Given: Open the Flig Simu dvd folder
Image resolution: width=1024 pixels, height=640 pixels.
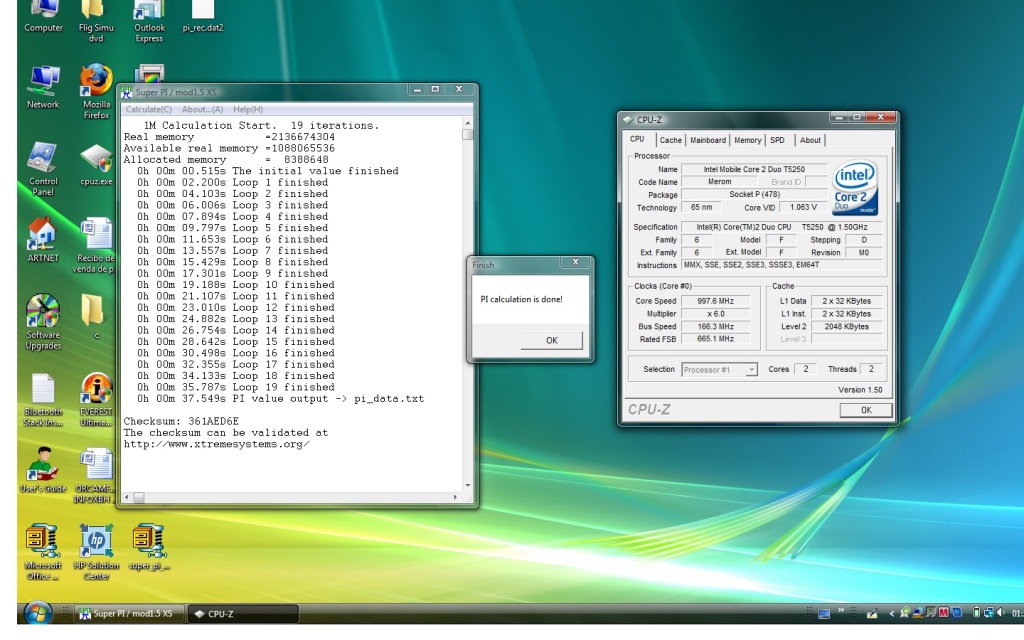Looking at the screenshot, I should click(x=95, y=21).
